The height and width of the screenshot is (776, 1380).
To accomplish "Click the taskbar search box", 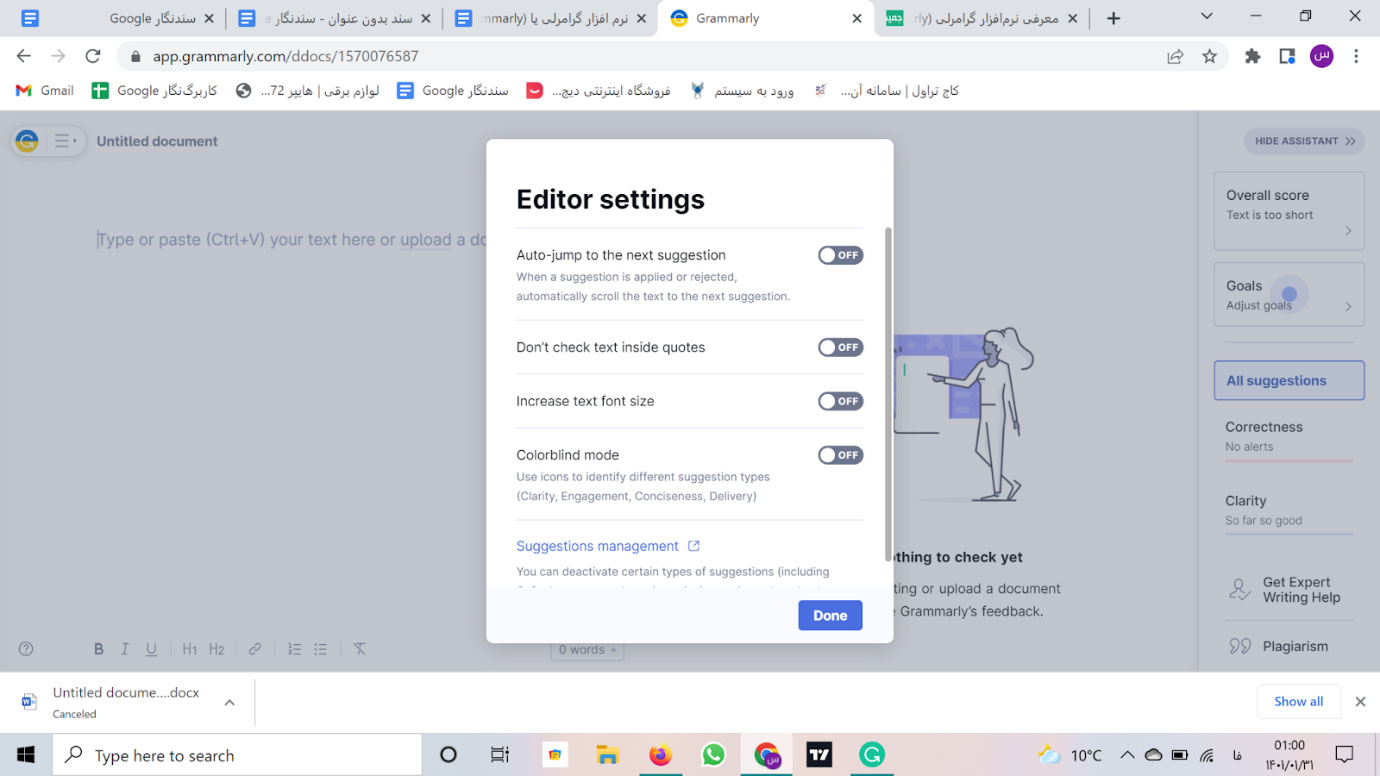I will click(237, 755).
